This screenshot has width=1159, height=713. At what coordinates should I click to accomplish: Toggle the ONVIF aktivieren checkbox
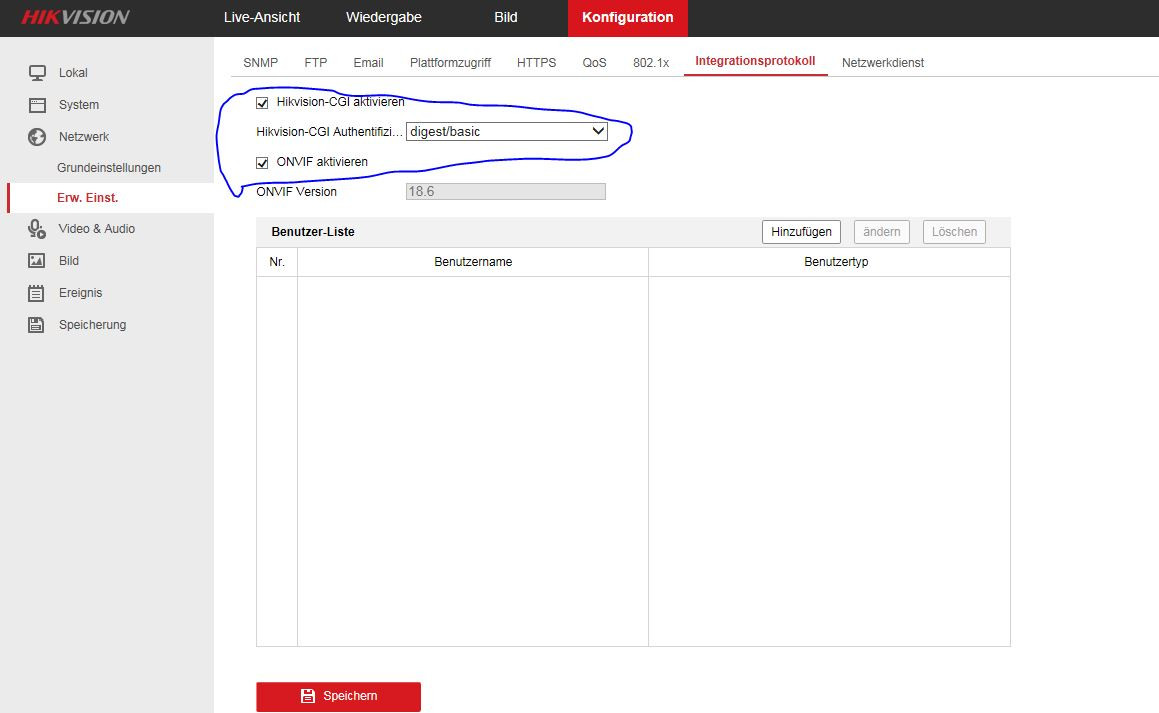pyautogui.click(x=263, y=162)
